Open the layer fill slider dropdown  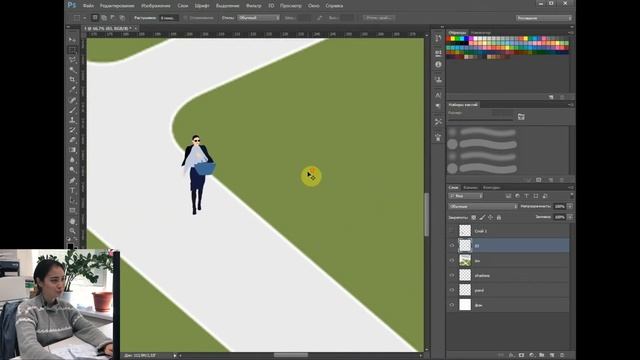click(570, 217)
